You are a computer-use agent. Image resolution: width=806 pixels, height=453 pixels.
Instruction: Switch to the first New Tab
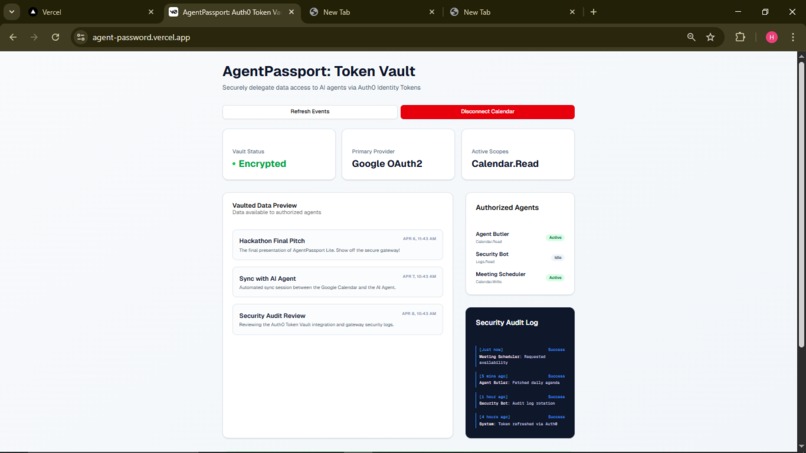coord(372,12)
